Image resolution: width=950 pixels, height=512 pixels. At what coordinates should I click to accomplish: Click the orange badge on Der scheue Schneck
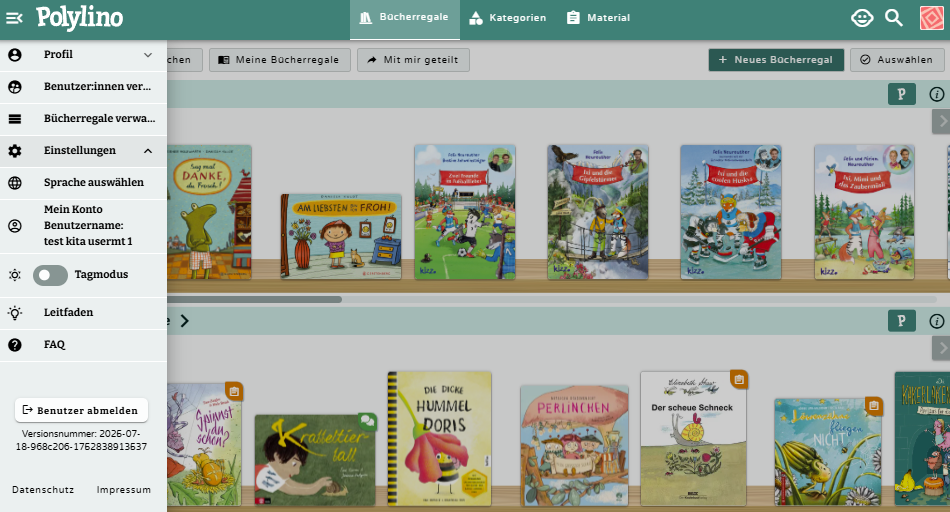(739, 379)
